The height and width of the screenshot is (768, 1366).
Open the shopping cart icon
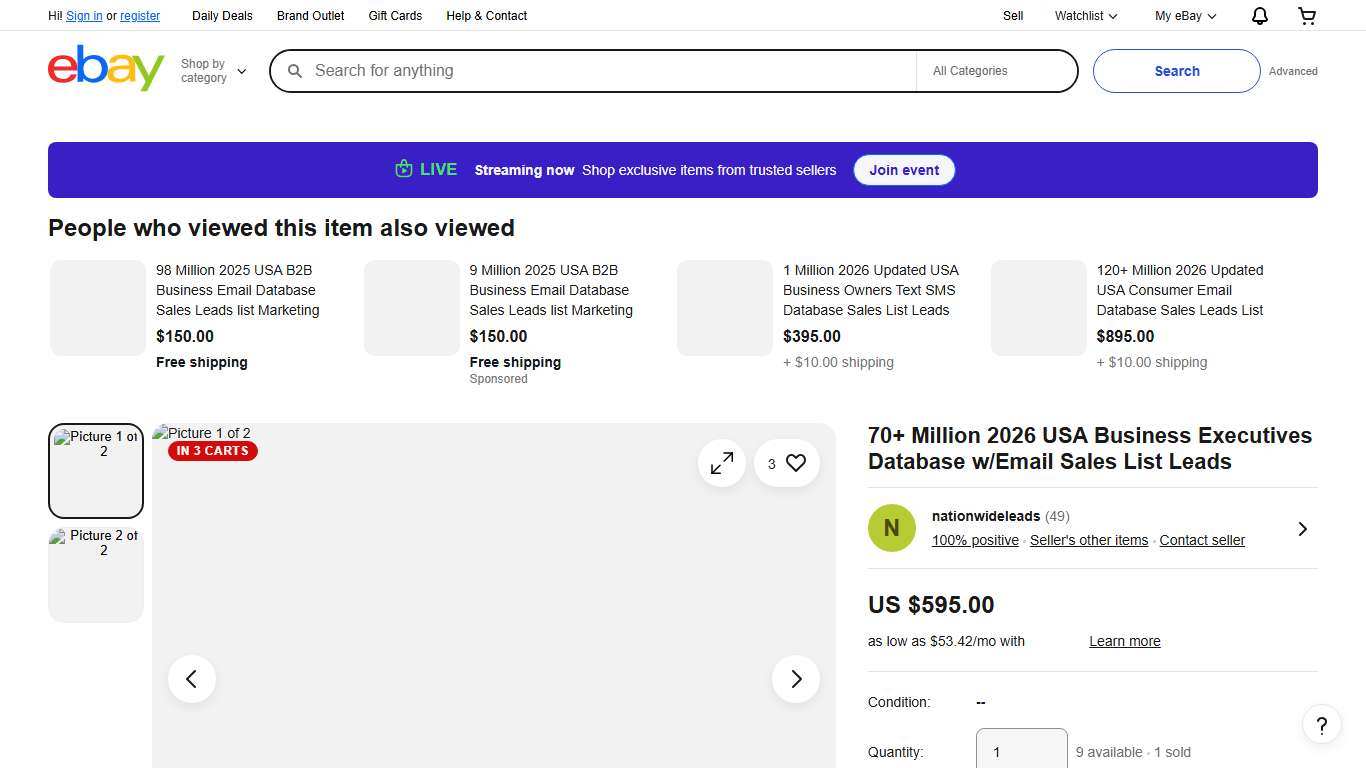[1306, 15]
